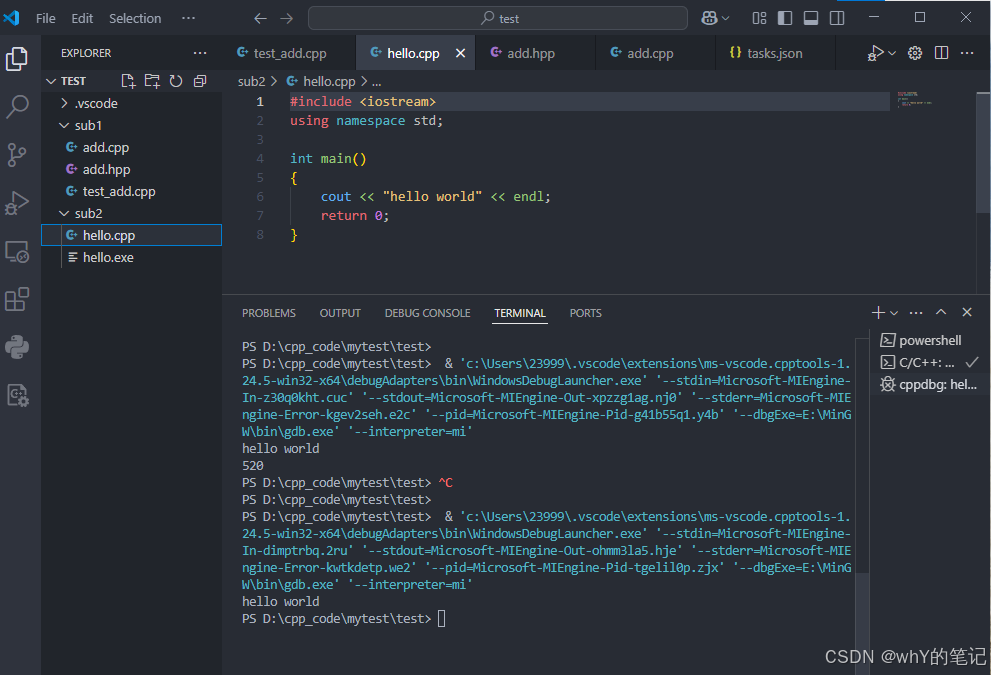Switch to the OUTPUT panel tab
The width and height of the screenshot is (991, 675).
point(340,313)
